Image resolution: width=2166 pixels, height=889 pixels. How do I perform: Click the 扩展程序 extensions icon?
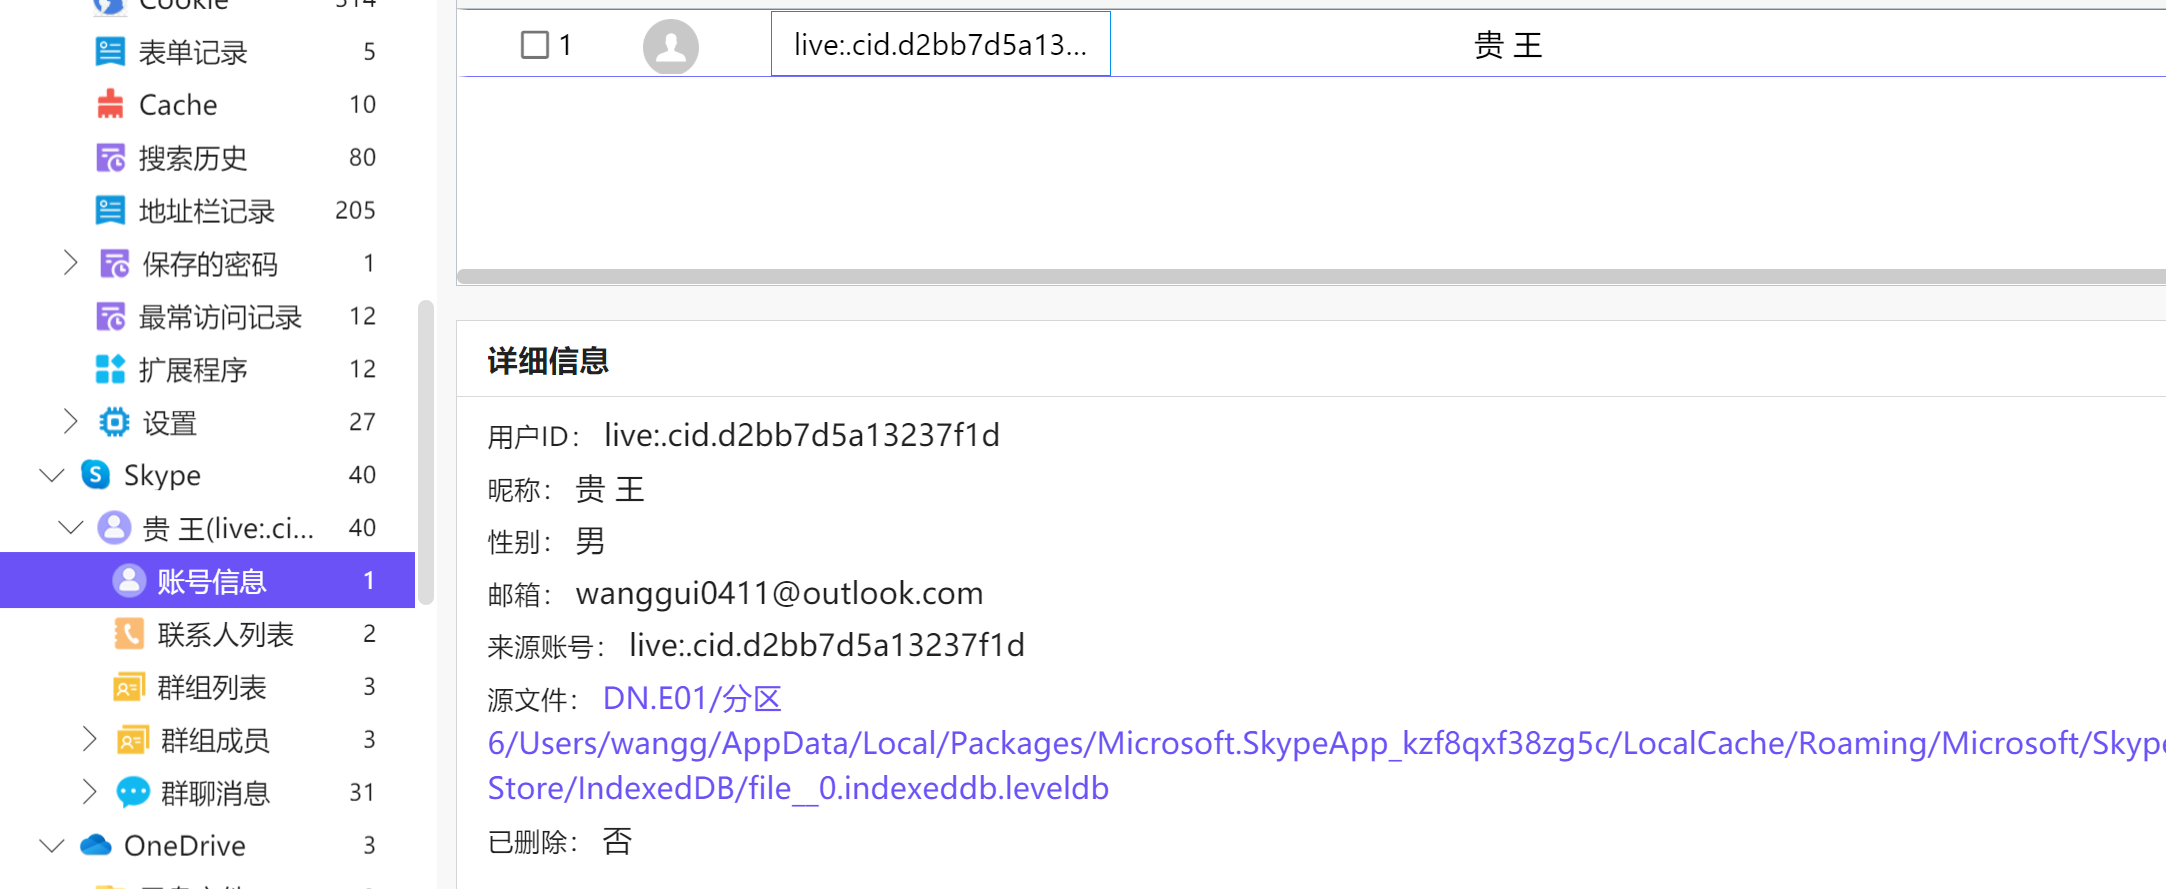pos(110,370)
